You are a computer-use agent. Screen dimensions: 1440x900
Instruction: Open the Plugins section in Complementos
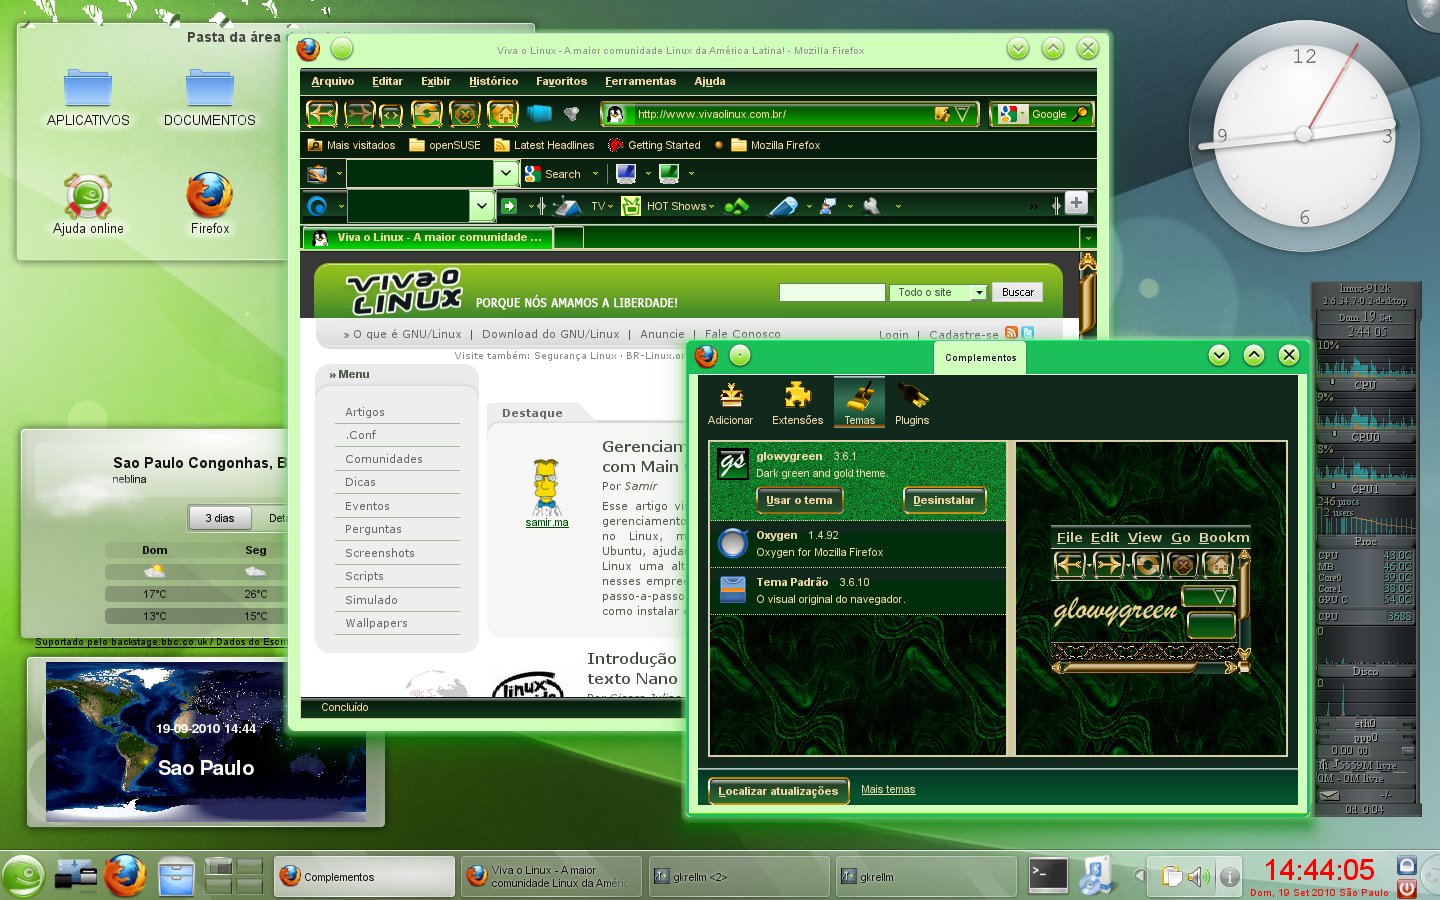tap(912, 403)
